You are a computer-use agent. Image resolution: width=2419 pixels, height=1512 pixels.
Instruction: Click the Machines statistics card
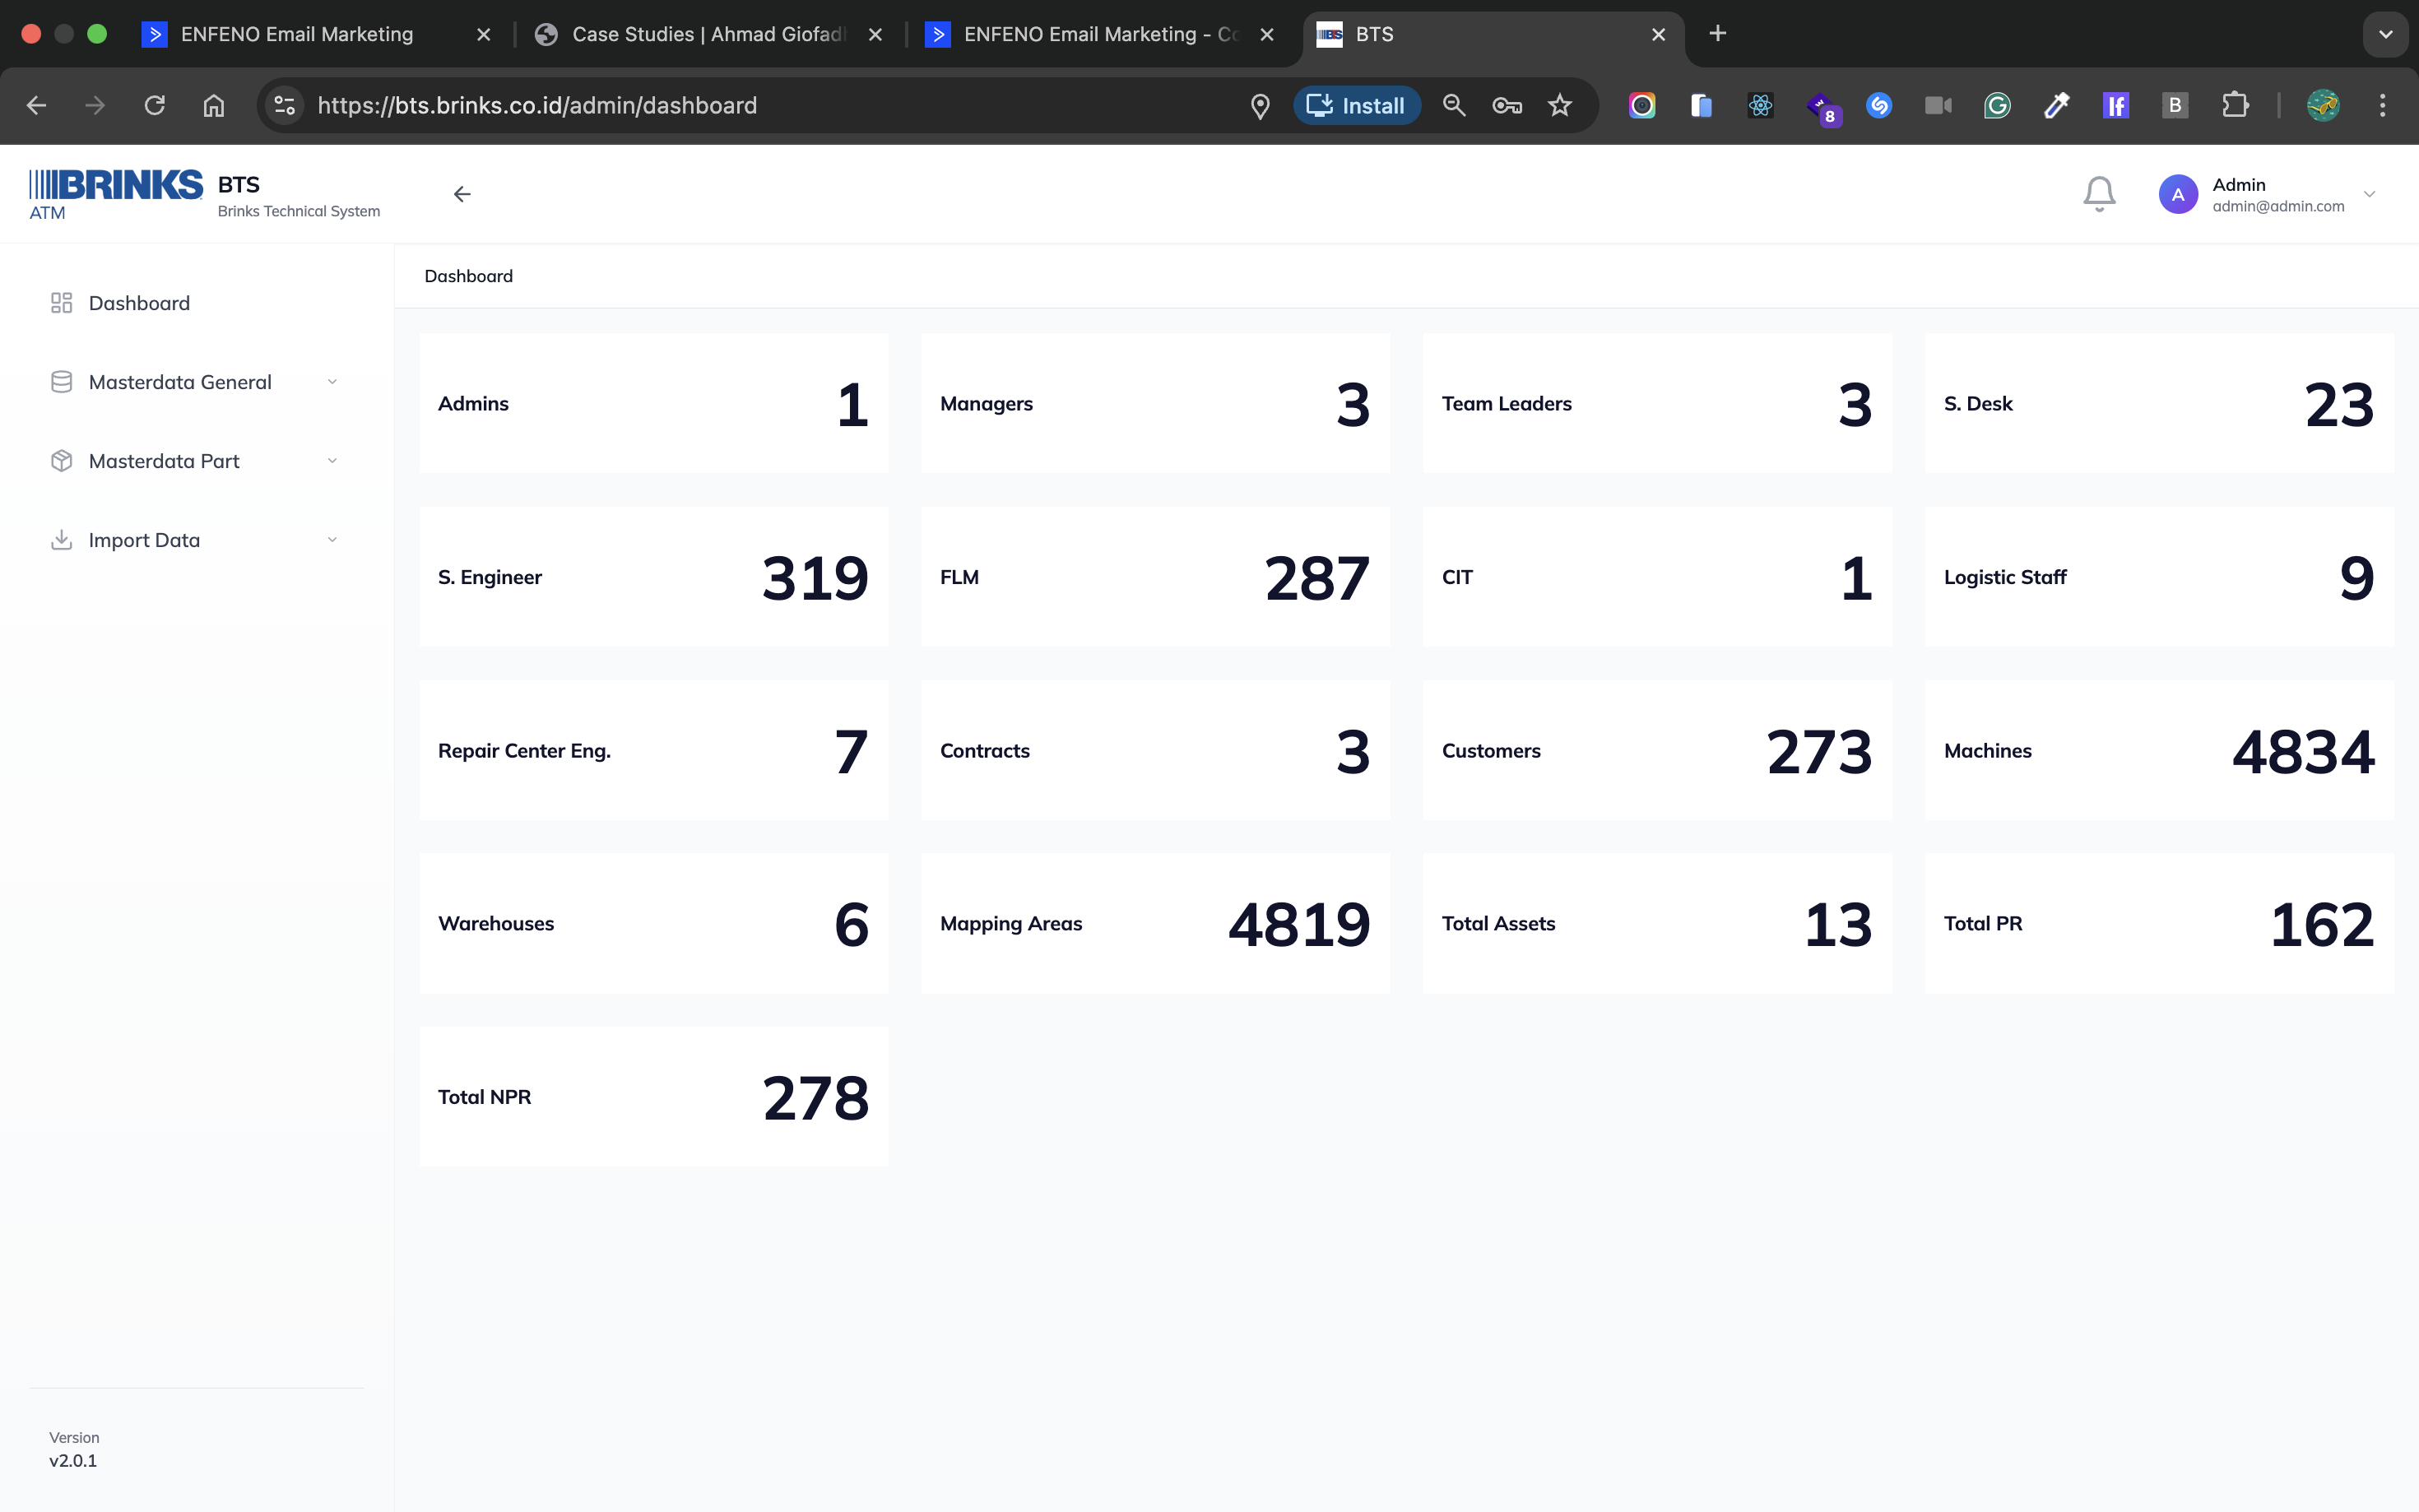[2158, 750]
